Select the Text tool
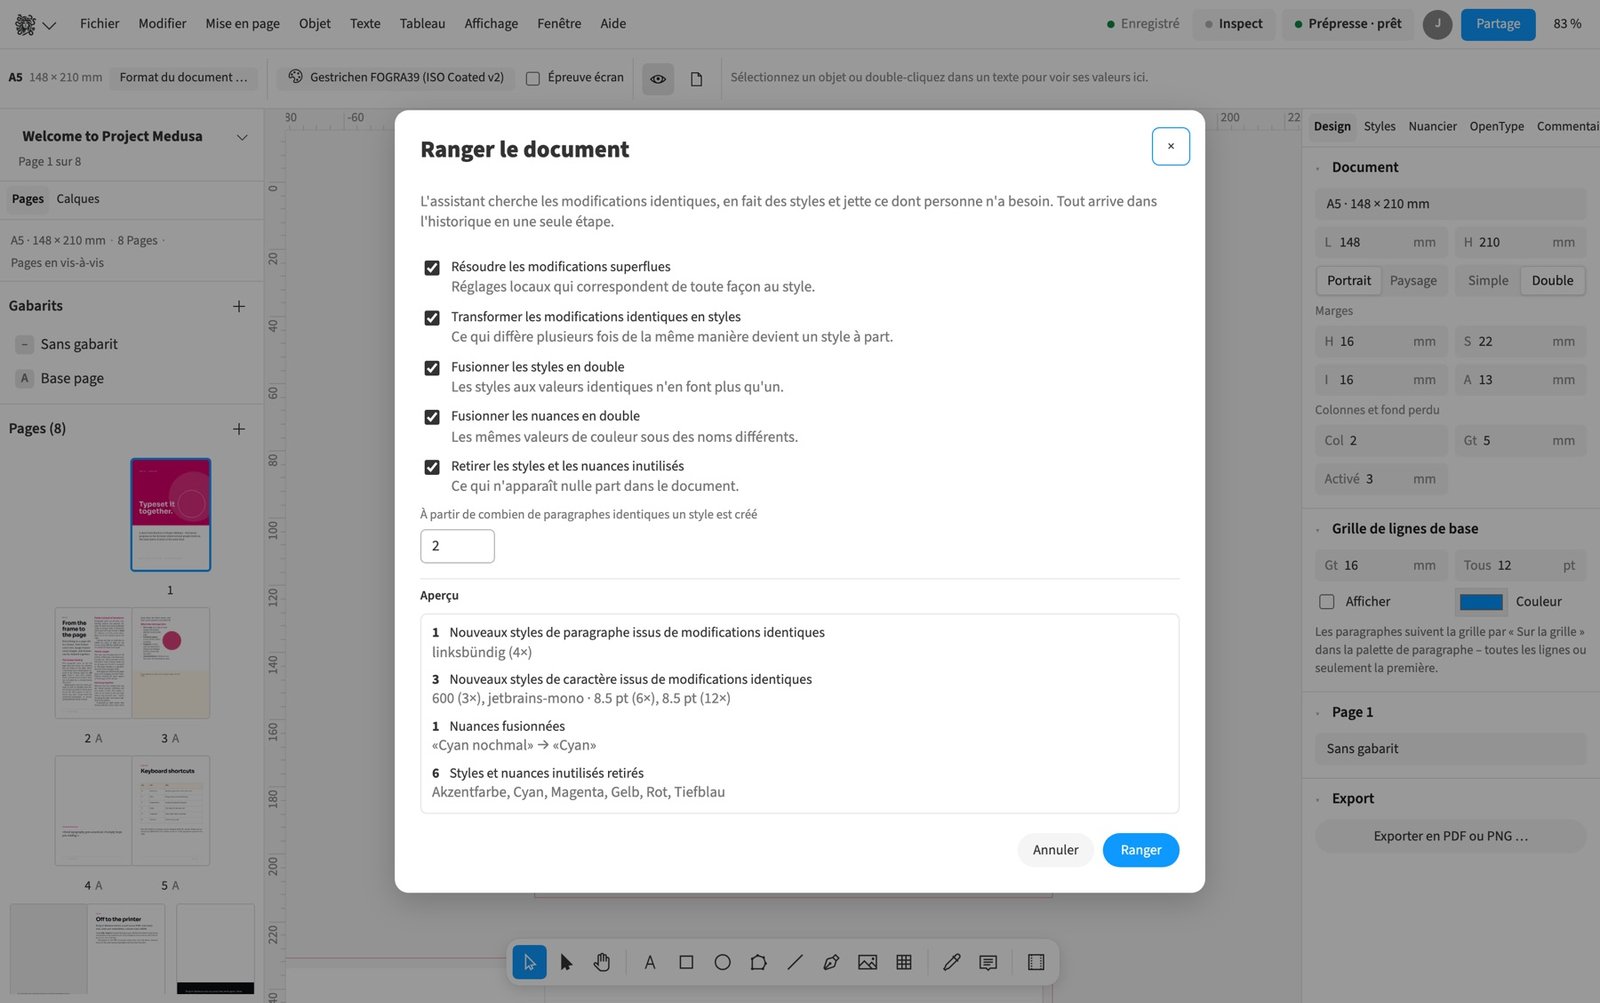Screen dimensions: 1600x1003 click(650, 962)
